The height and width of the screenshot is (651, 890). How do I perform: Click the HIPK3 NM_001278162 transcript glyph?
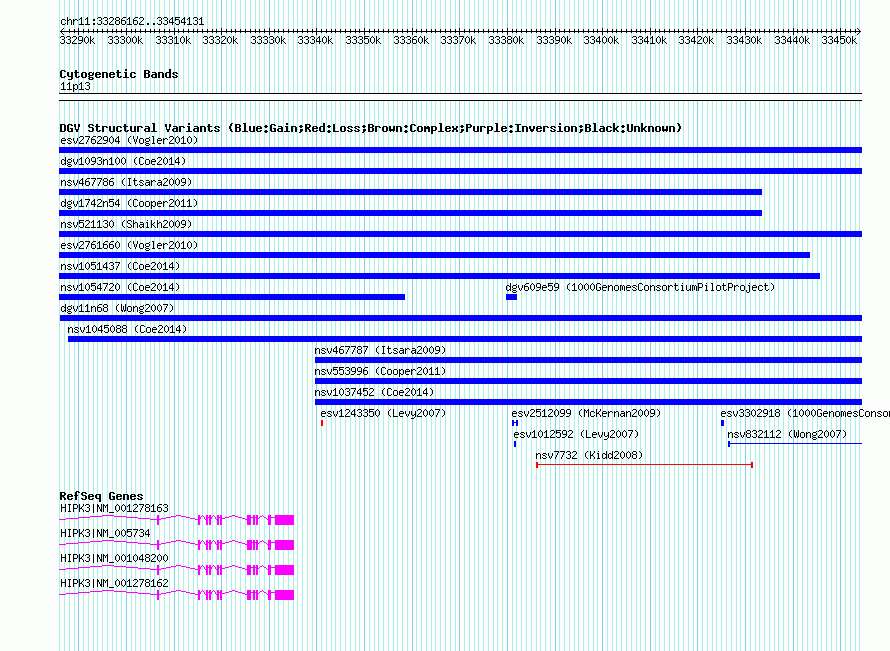tap(177, 595)
